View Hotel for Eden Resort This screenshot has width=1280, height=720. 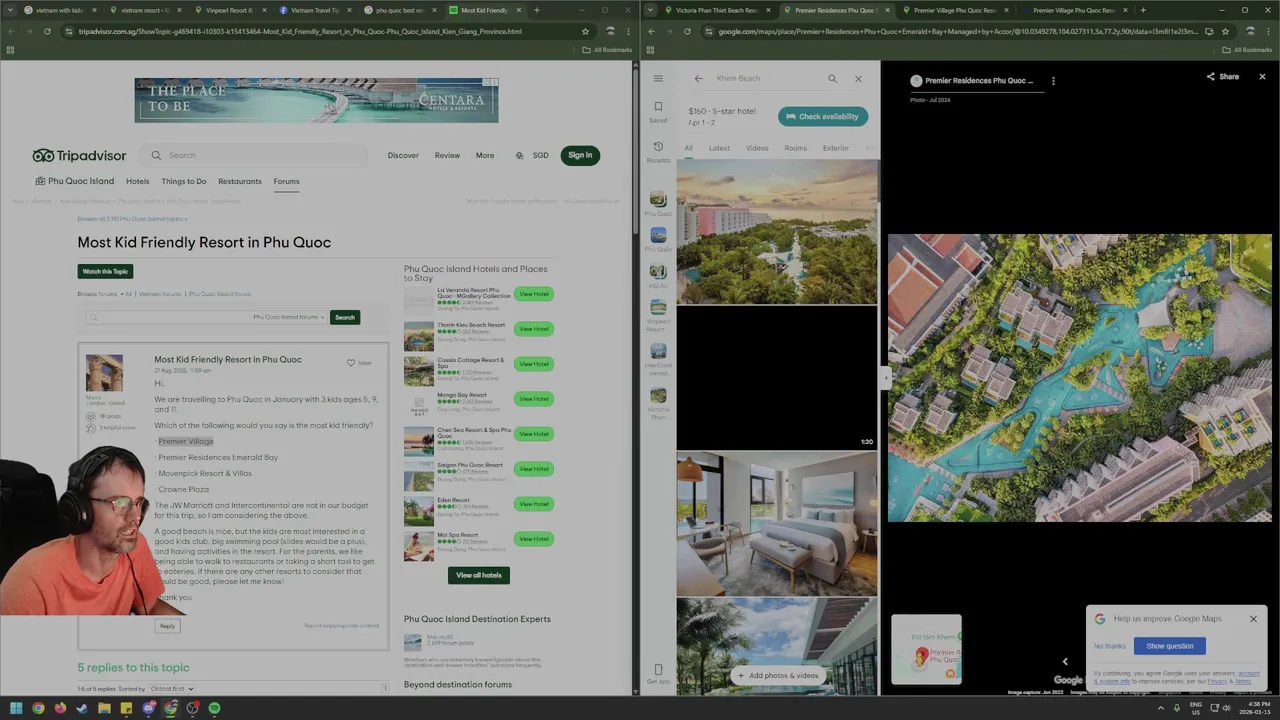pos(534,504)
